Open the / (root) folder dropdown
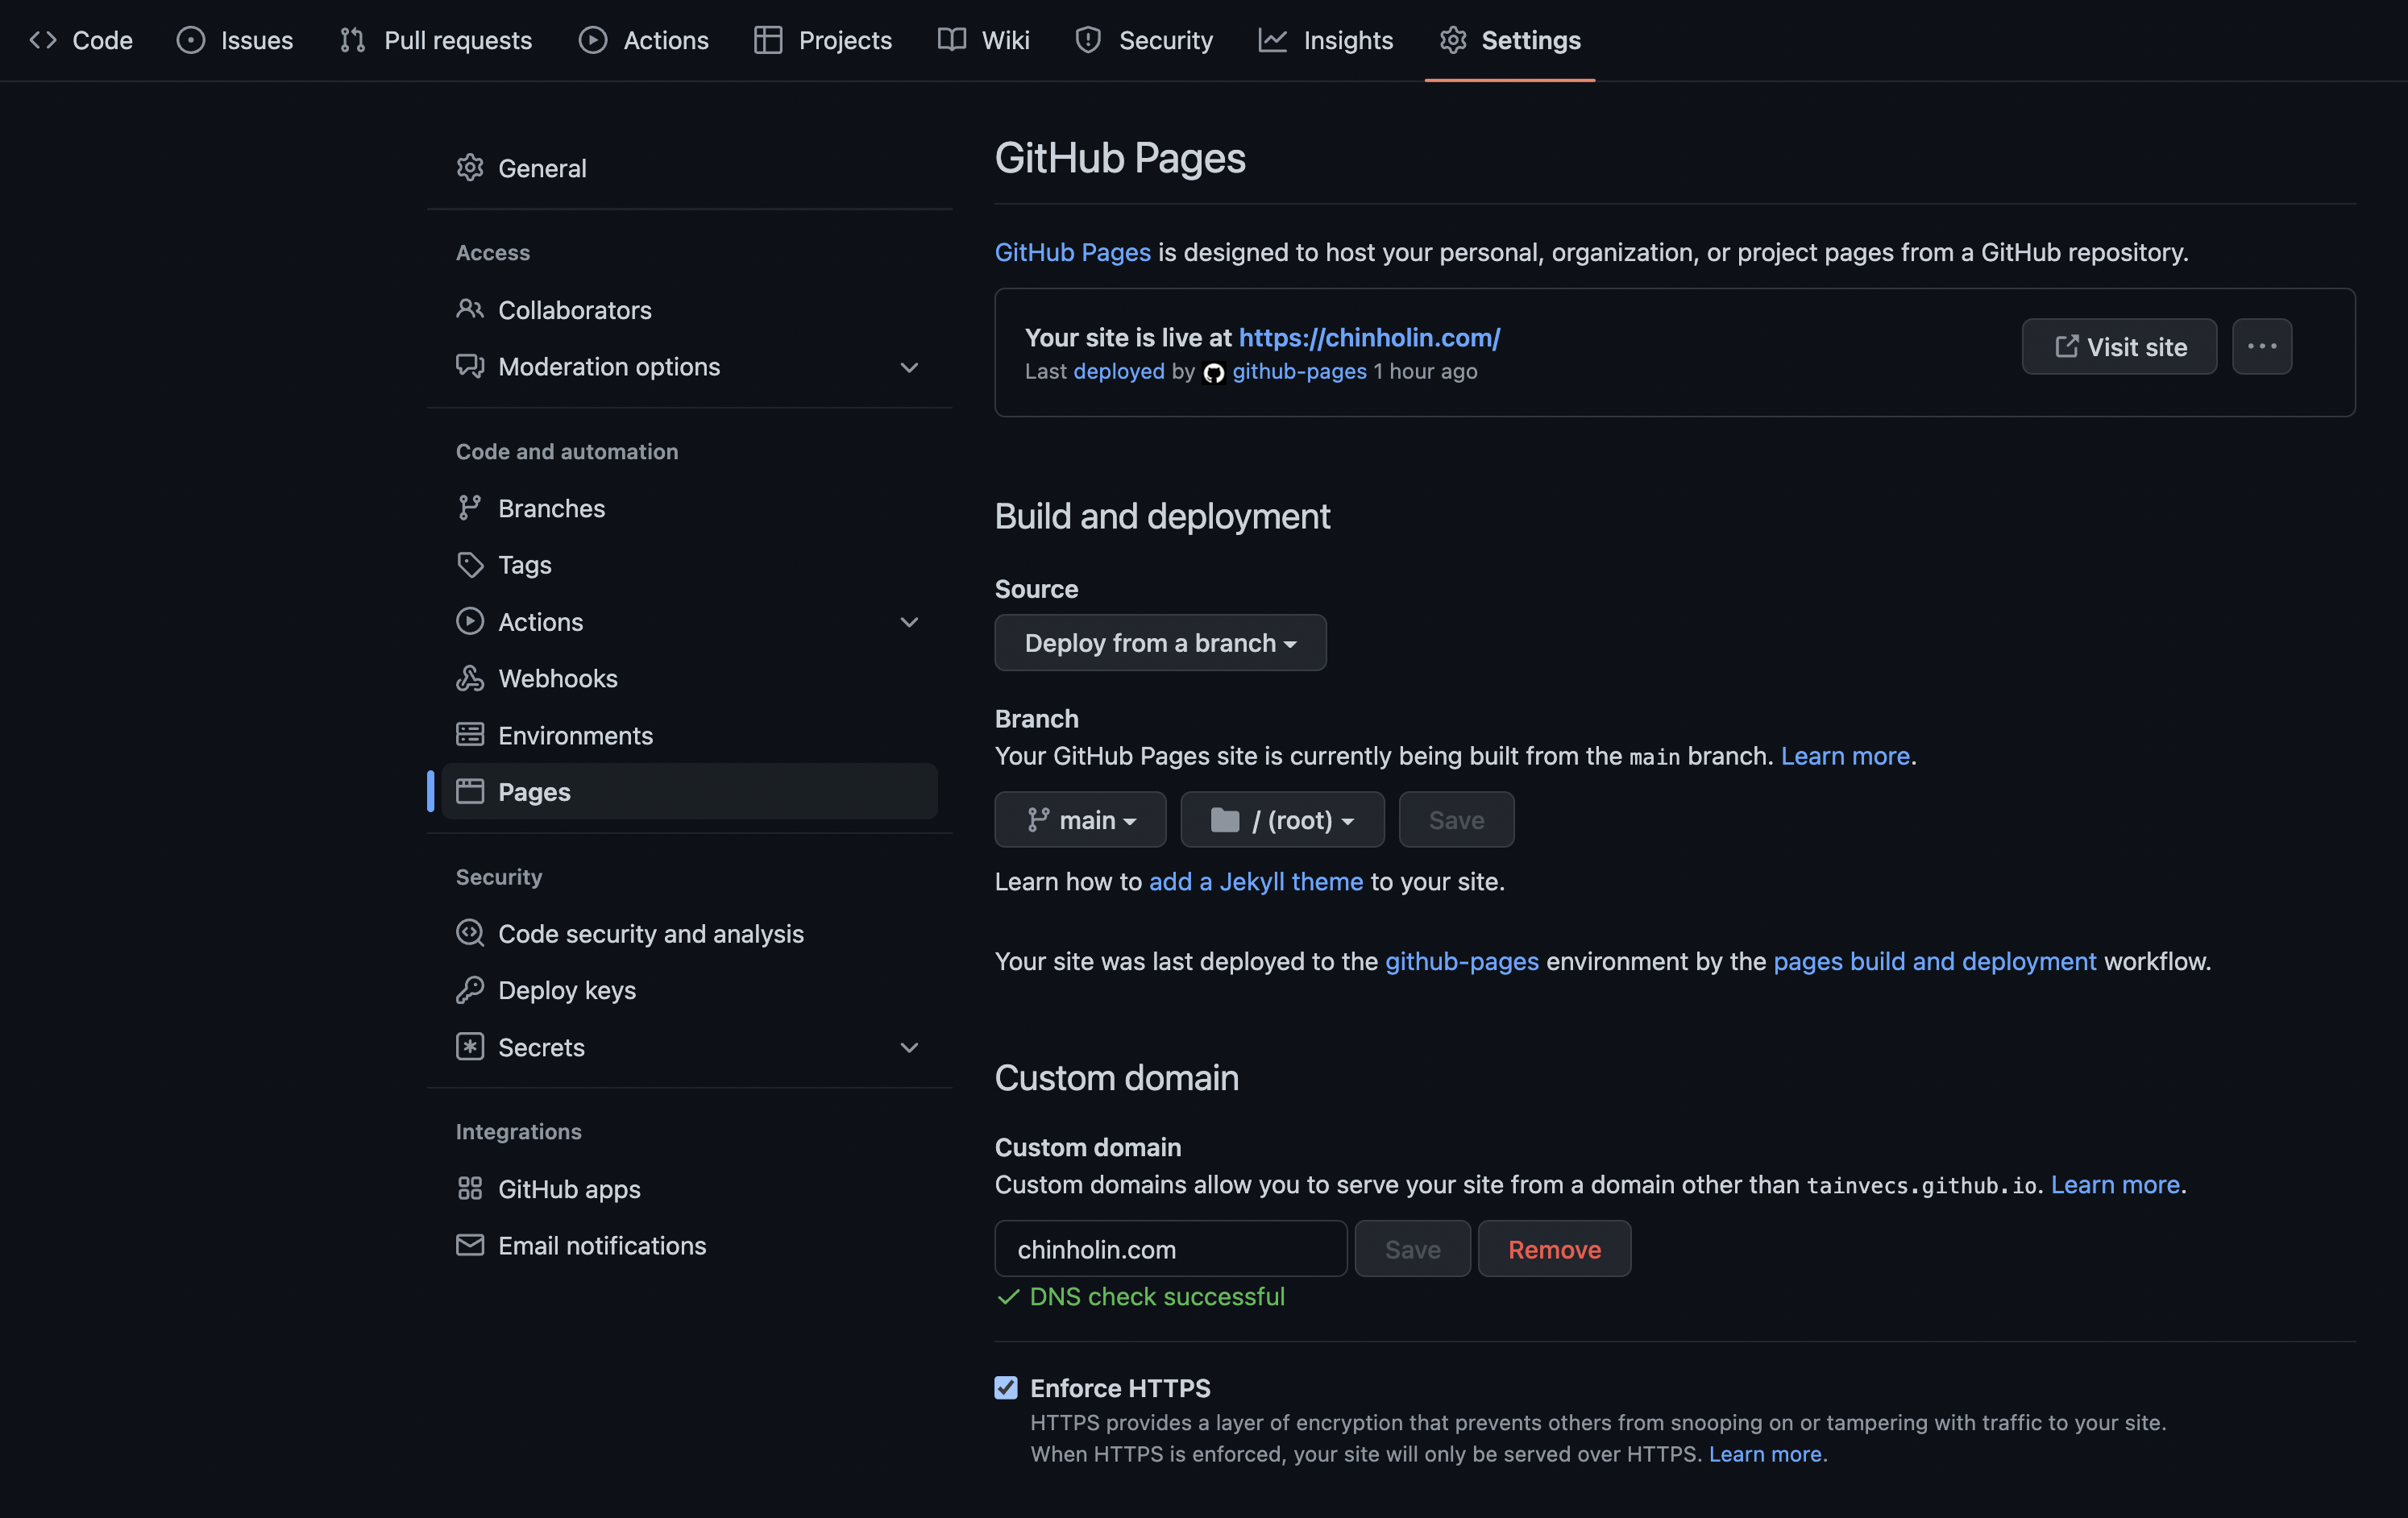Screen dimensions: 2408x1518 click(x=1282, y=820)
